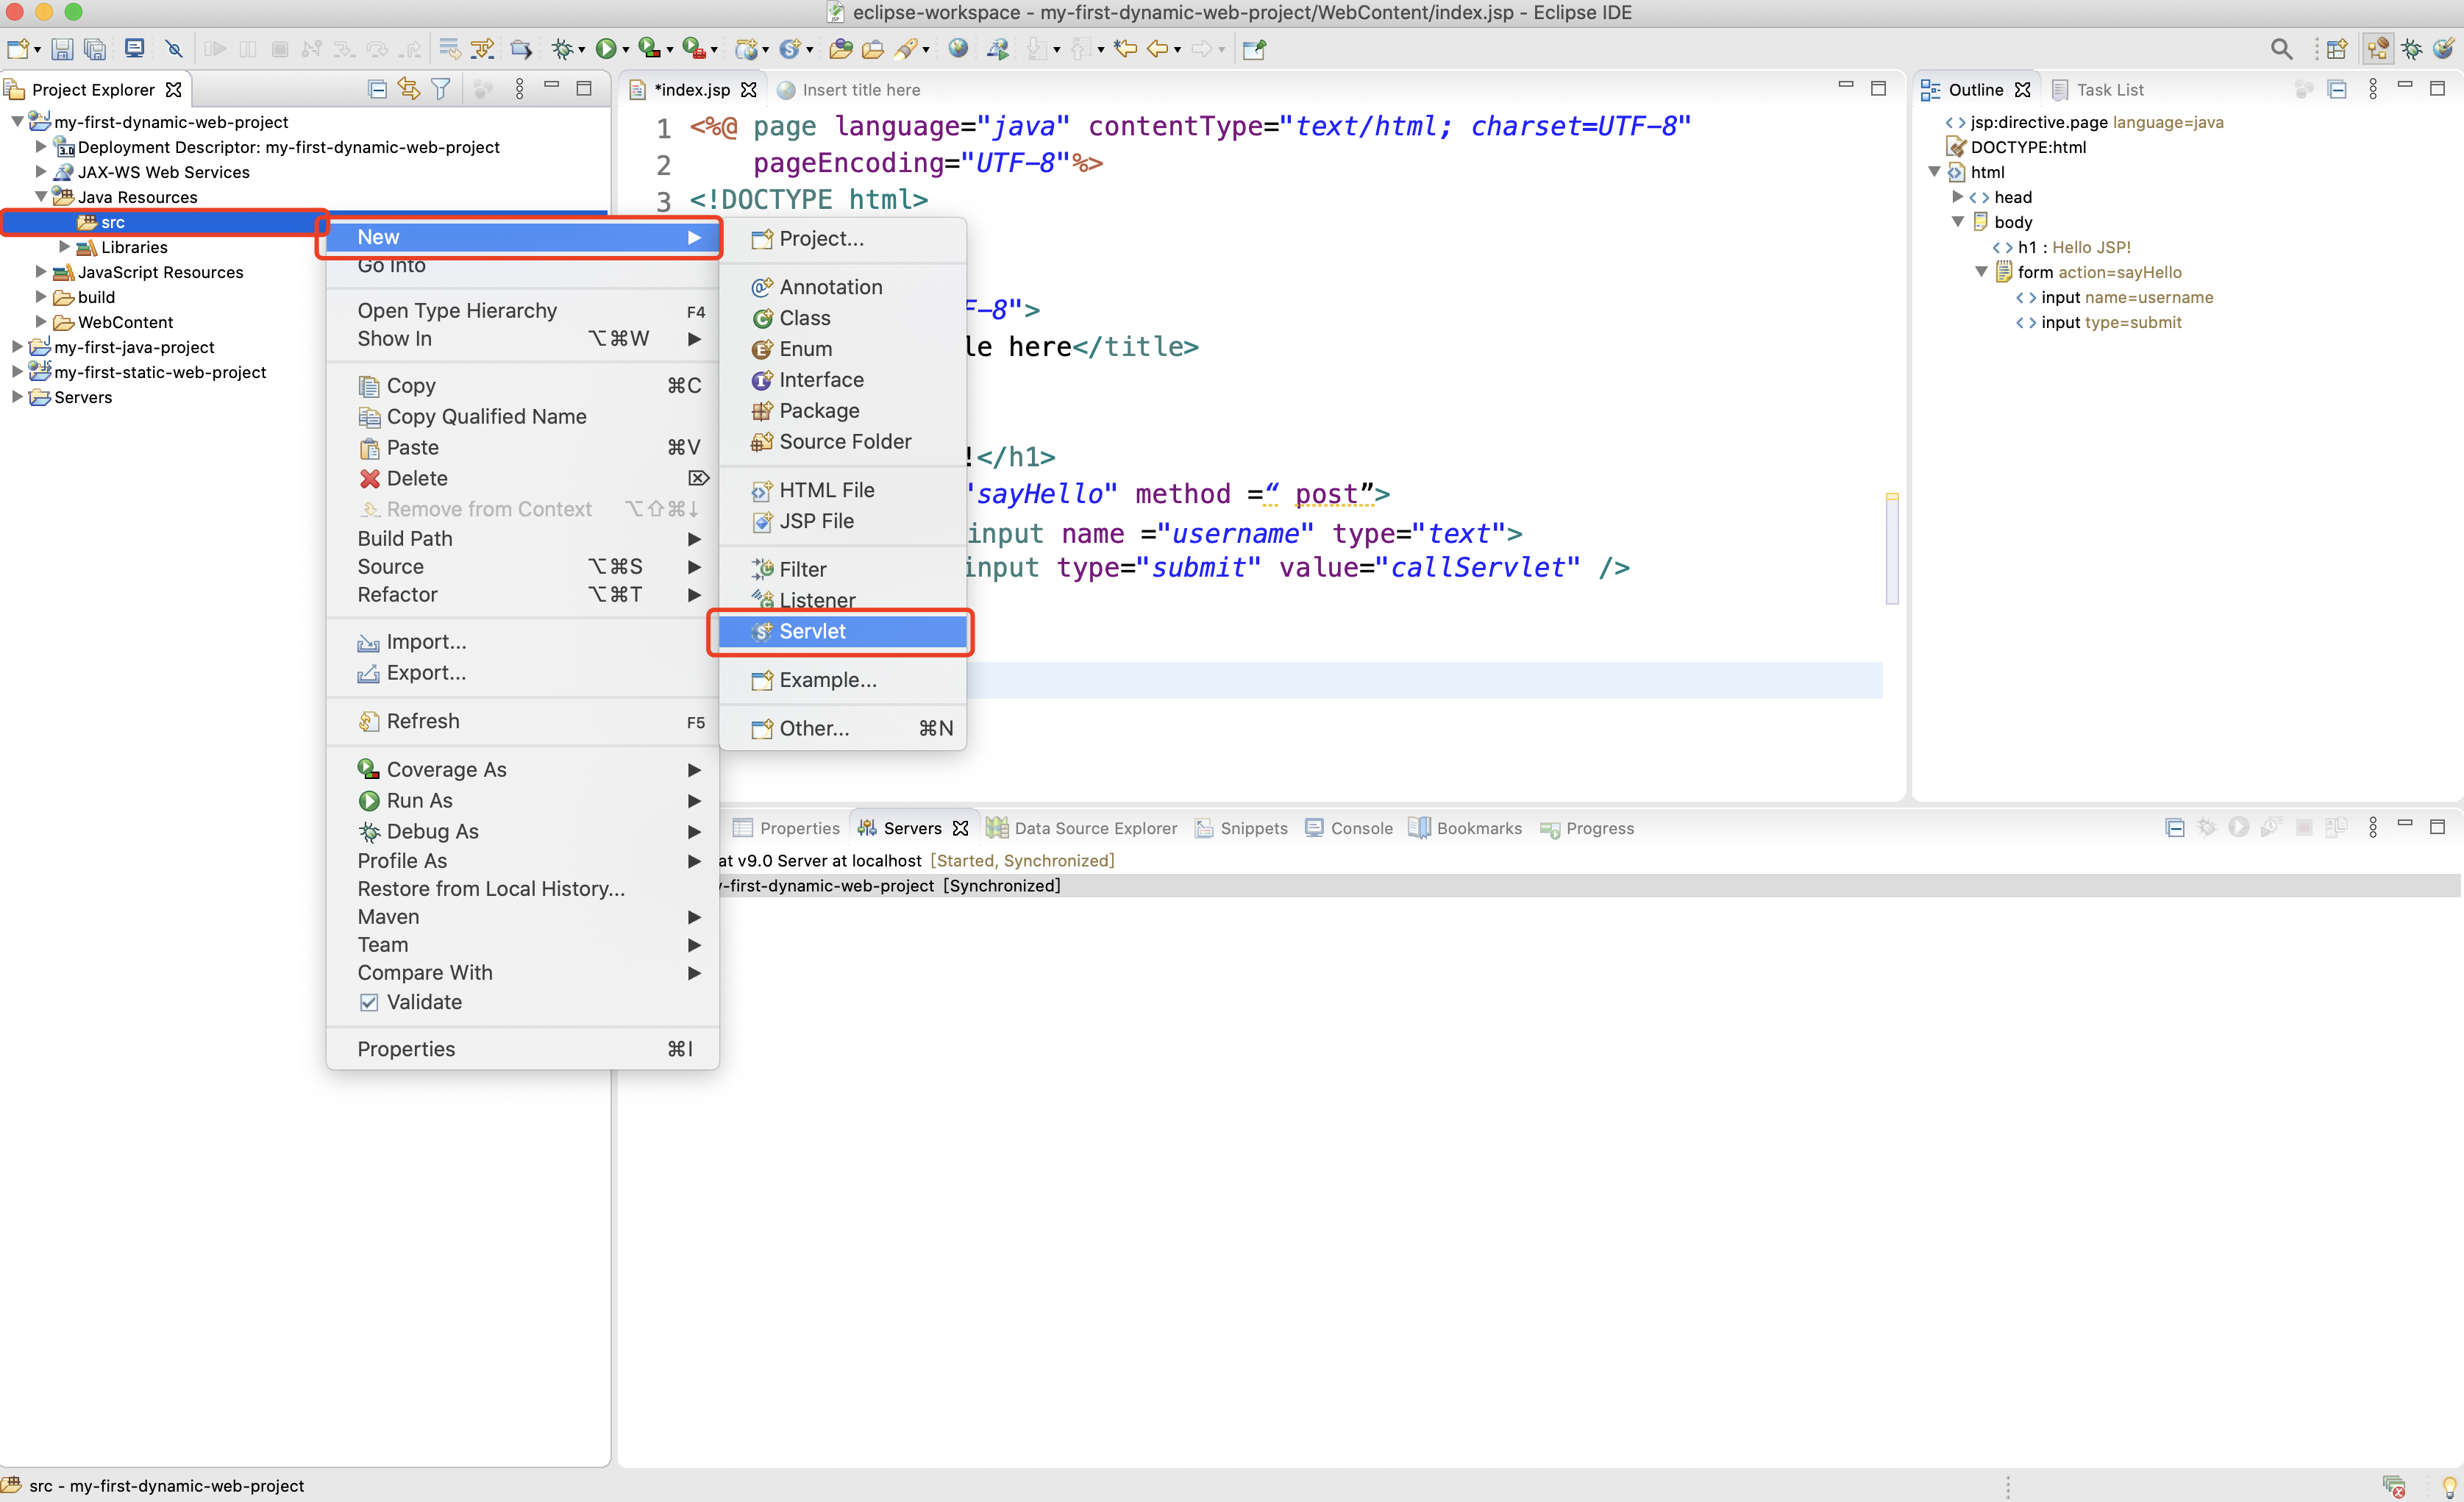
Task: Collapse all in the Project Explorer toolbar
Action: (377, 89)
